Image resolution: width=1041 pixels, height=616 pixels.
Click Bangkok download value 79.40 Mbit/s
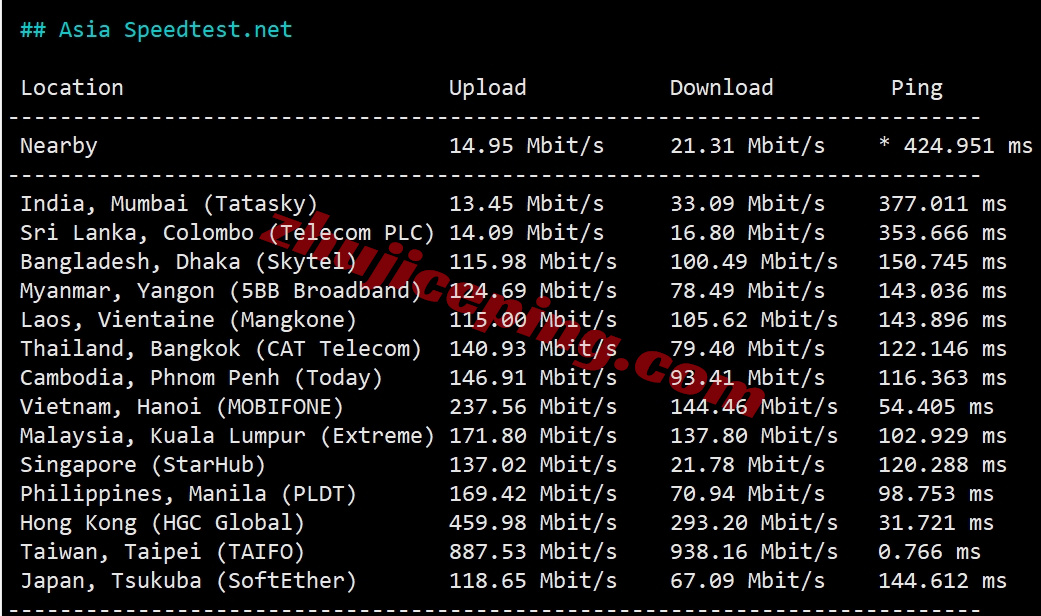[x=747, y=349]
